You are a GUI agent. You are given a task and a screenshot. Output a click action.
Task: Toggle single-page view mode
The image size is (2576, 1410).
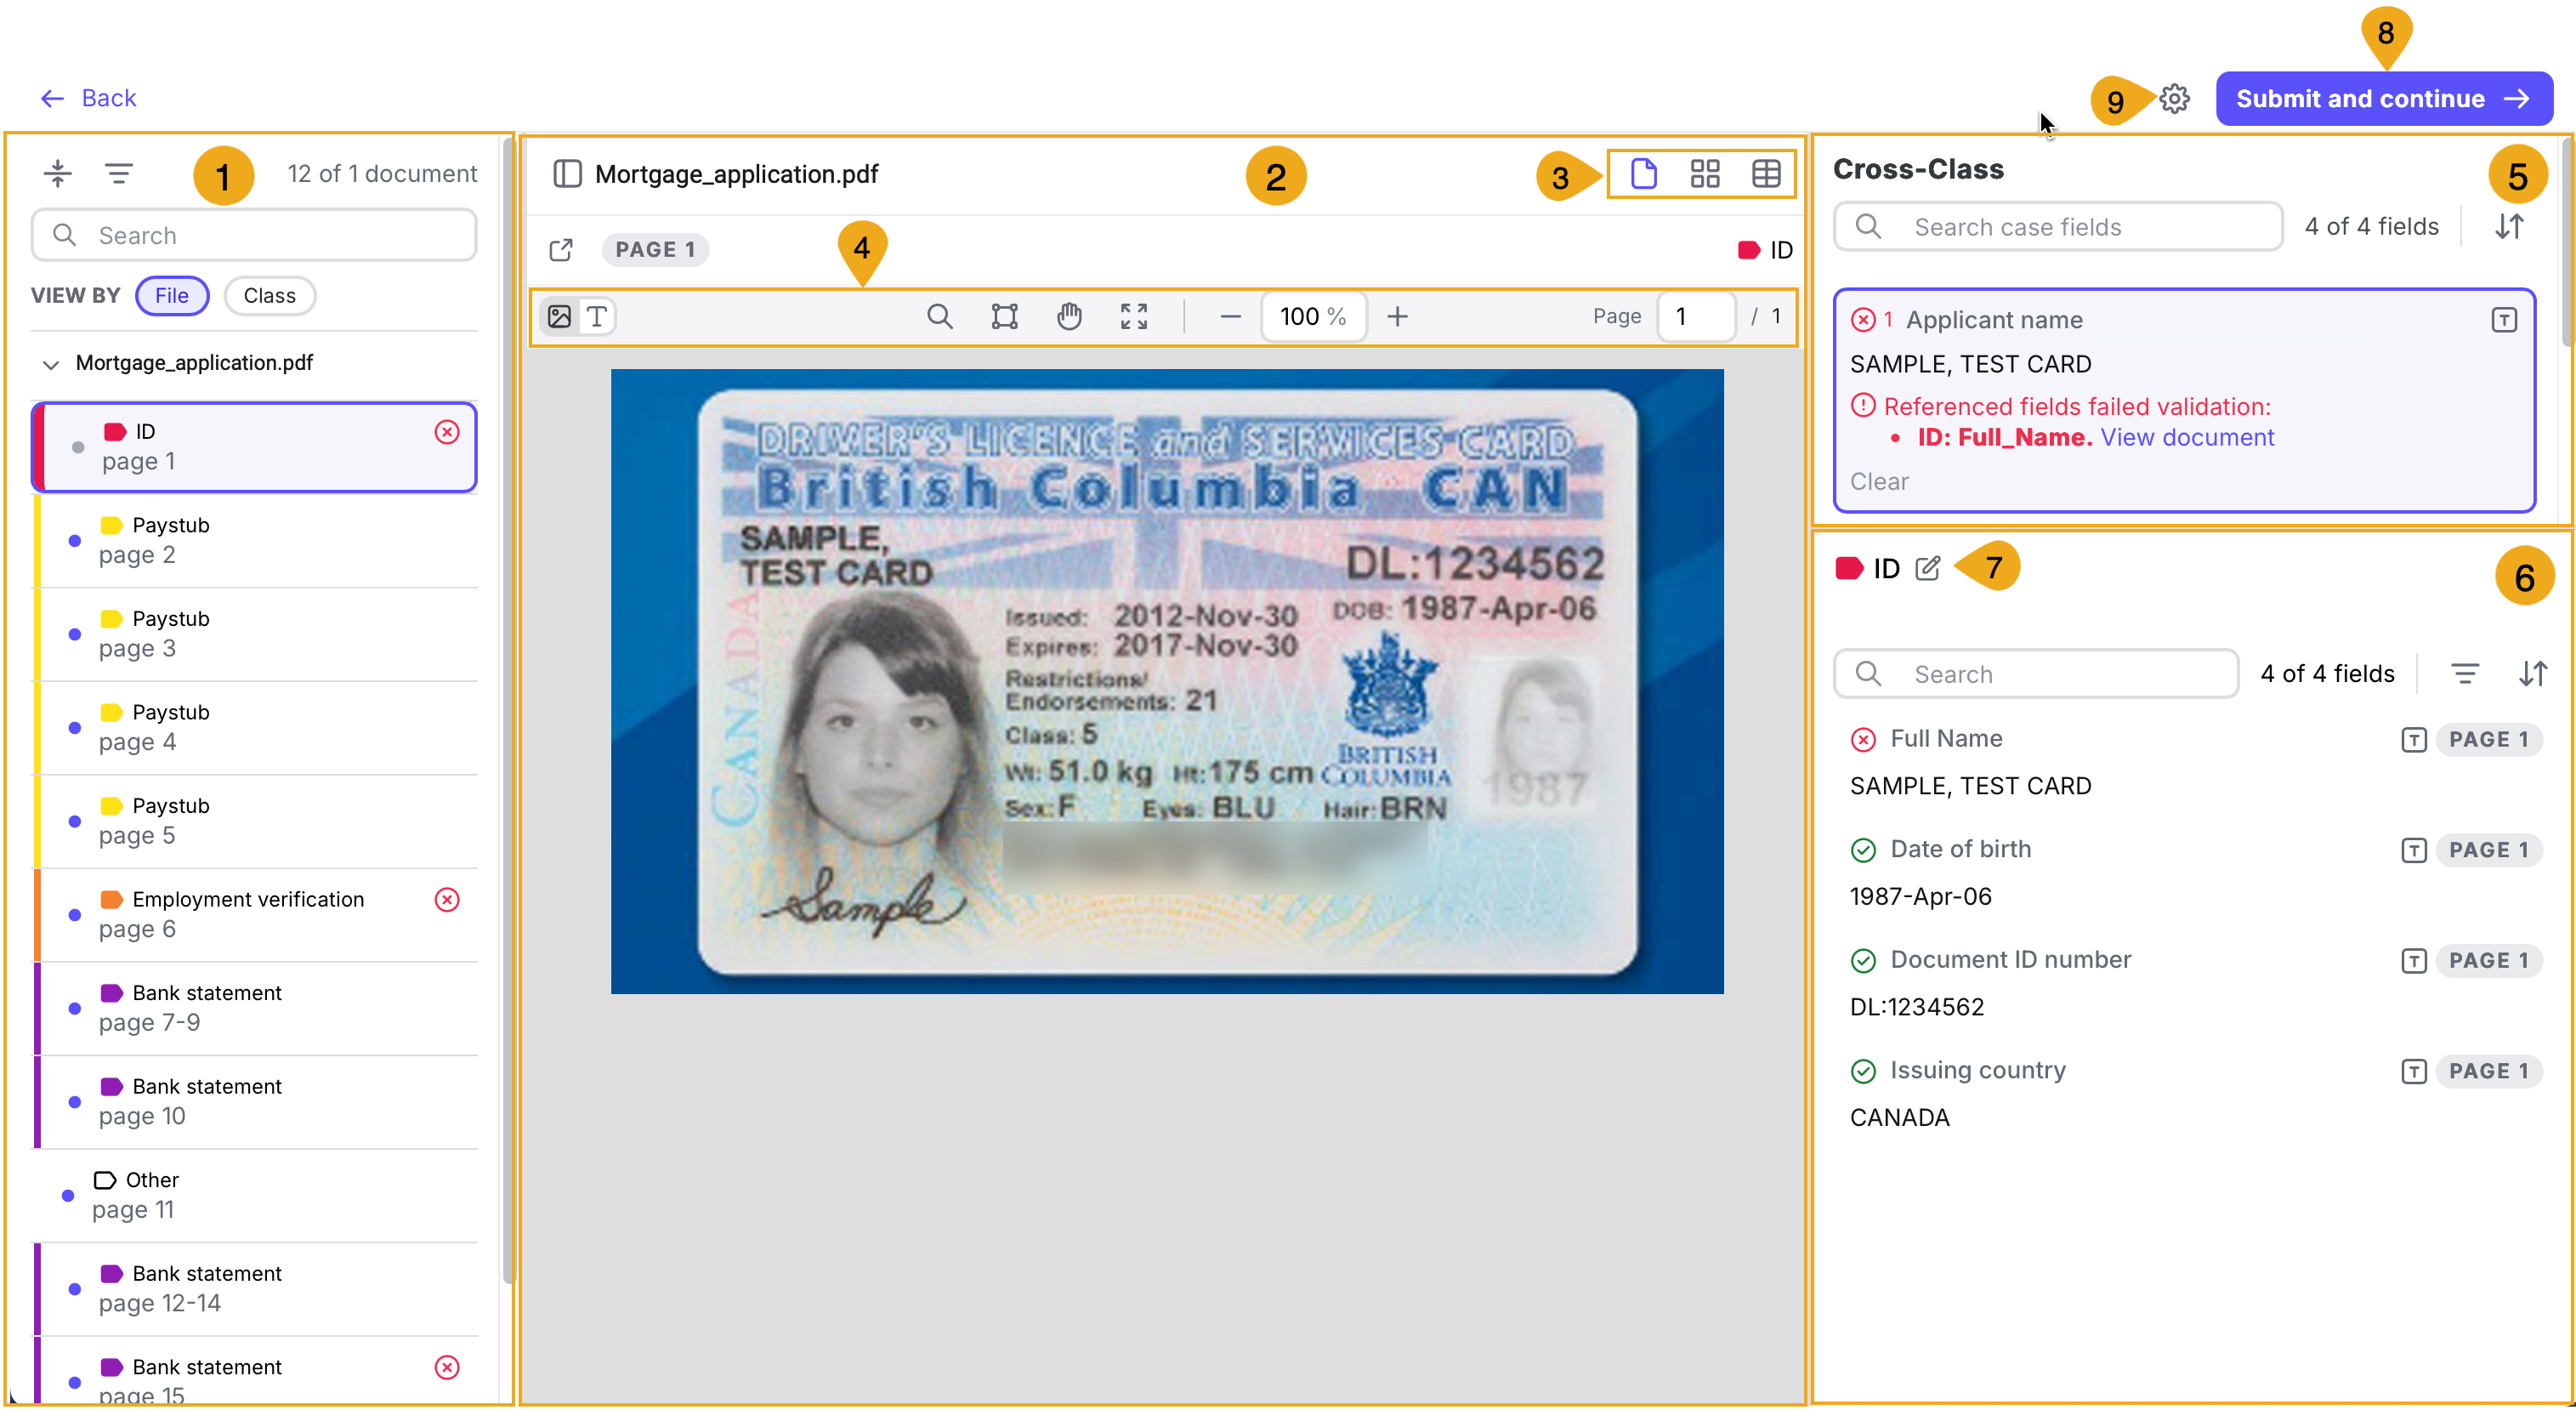click(1643, 173)
